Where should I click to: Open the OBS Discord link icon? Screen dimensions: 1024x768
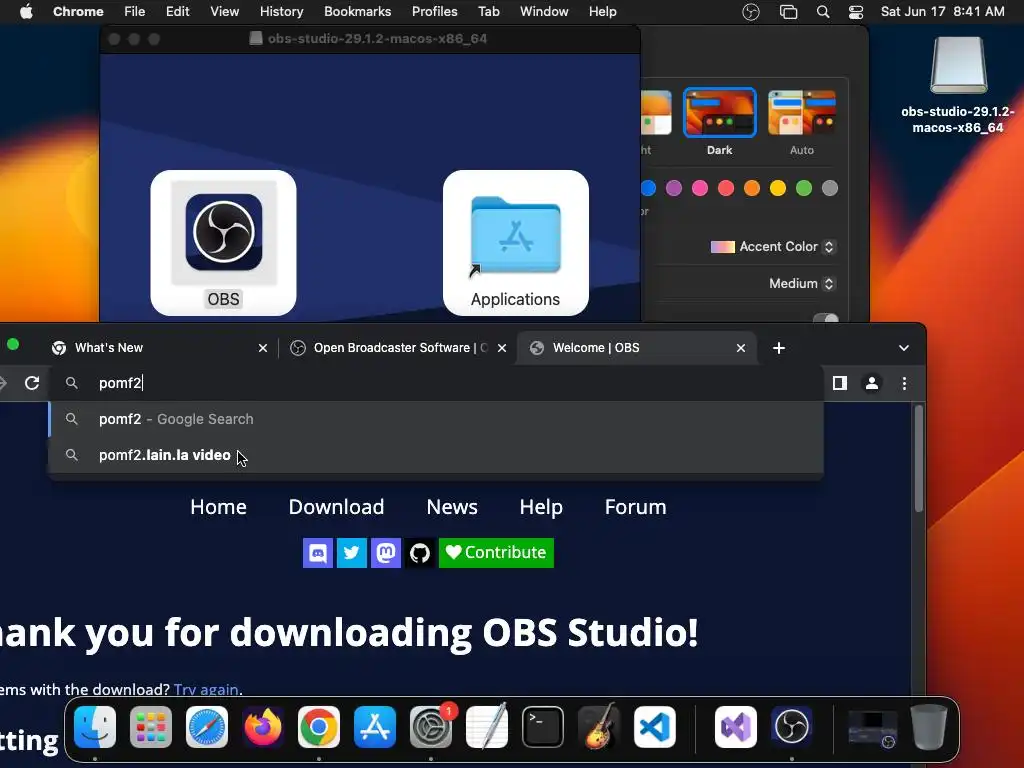pyautogui.click(x=318, y=553)
